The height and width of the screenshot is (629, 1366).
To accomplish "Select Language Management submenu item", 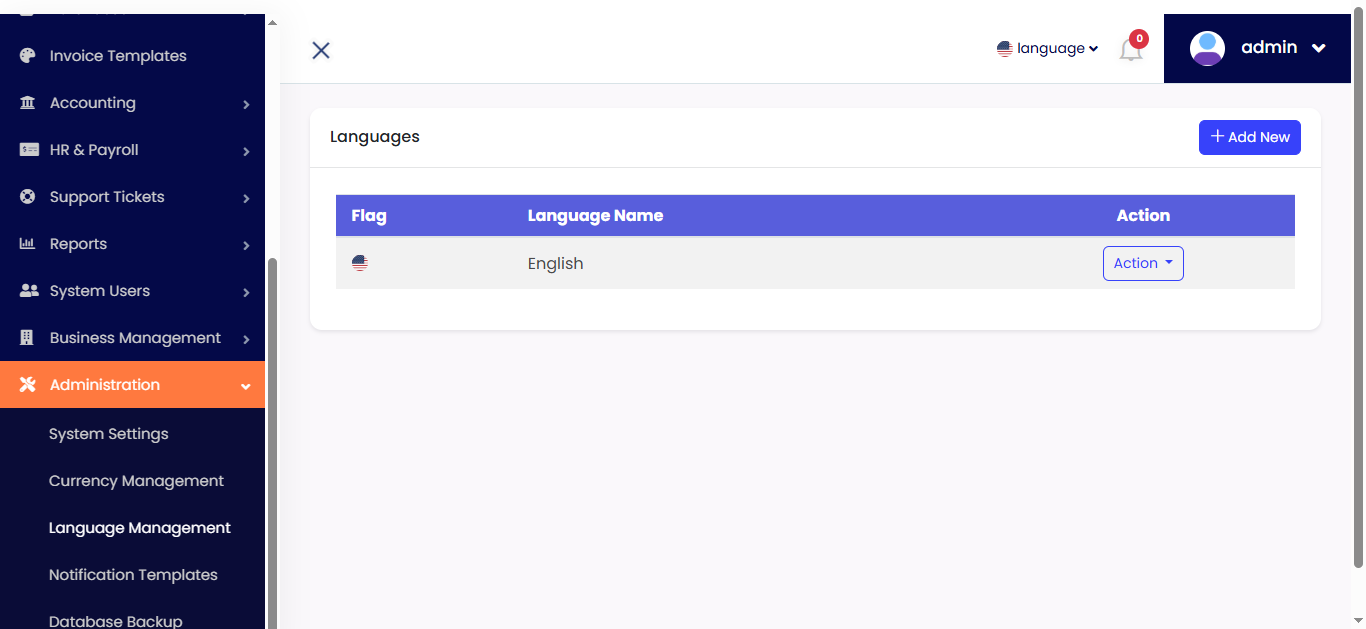I will [140, 528].
